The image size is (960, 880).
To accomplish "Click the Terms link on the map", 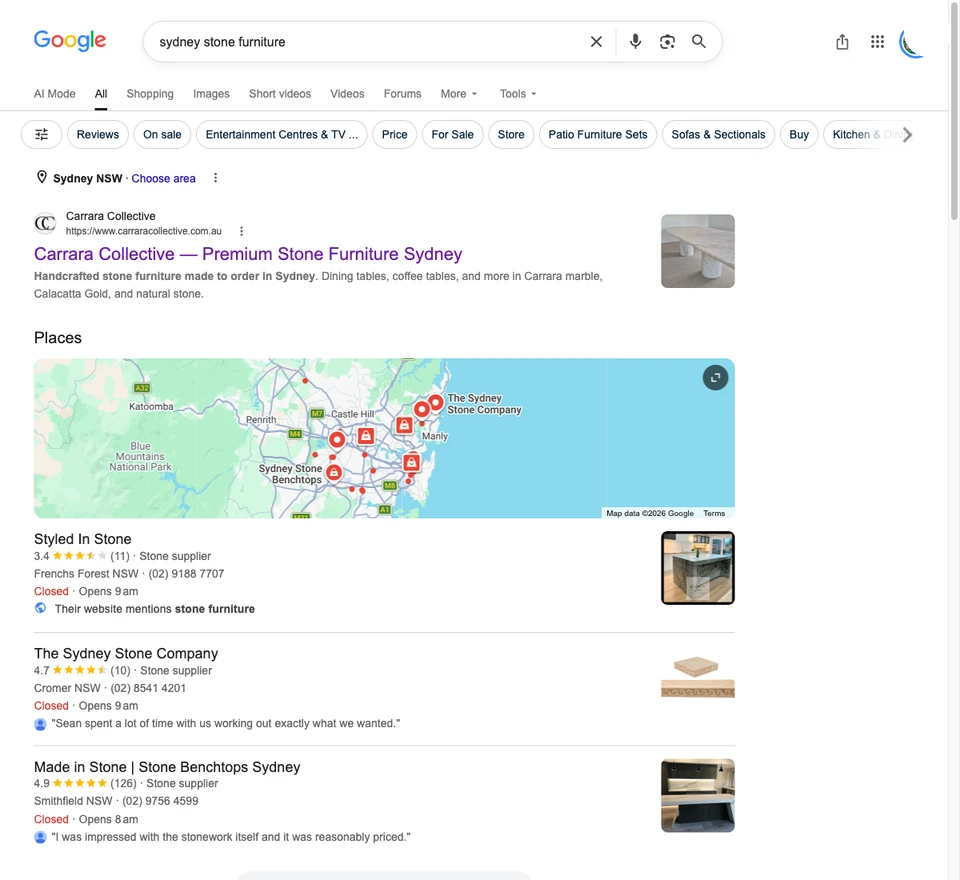I will click(x=714, y=513).
